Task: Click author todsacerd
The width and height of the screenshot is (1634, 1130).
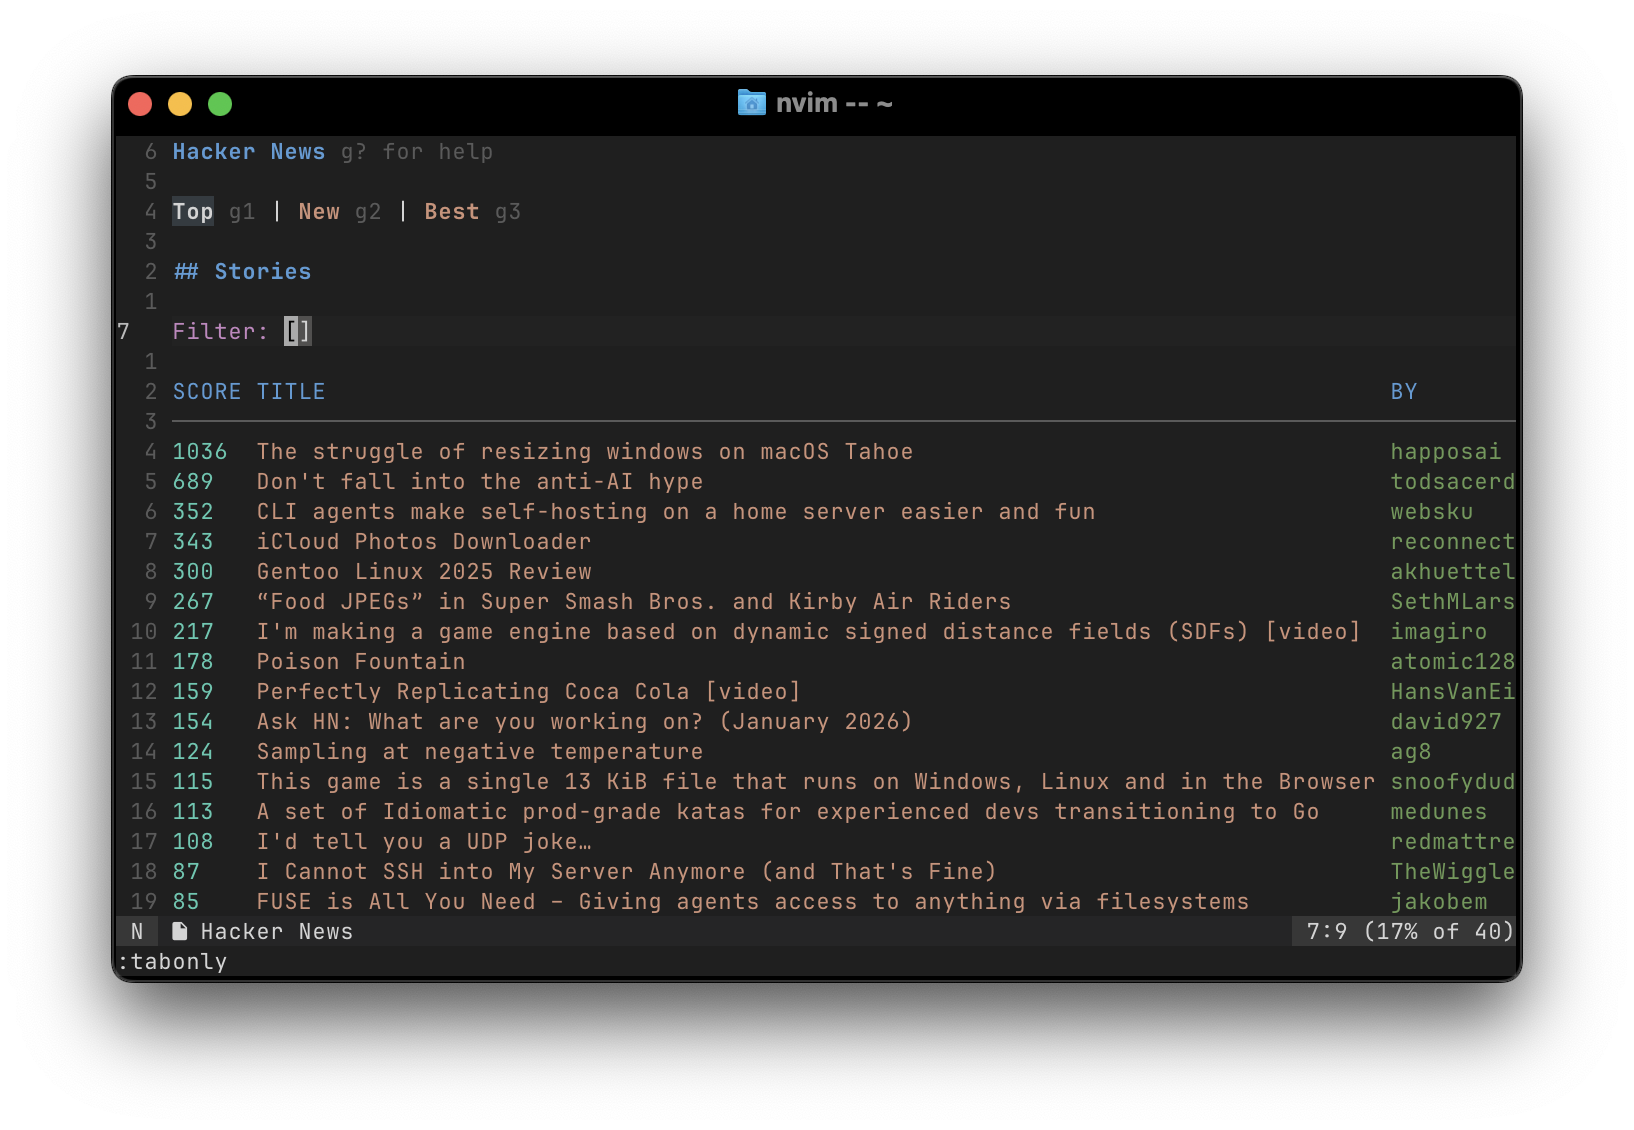Action: click(1453, 481)
